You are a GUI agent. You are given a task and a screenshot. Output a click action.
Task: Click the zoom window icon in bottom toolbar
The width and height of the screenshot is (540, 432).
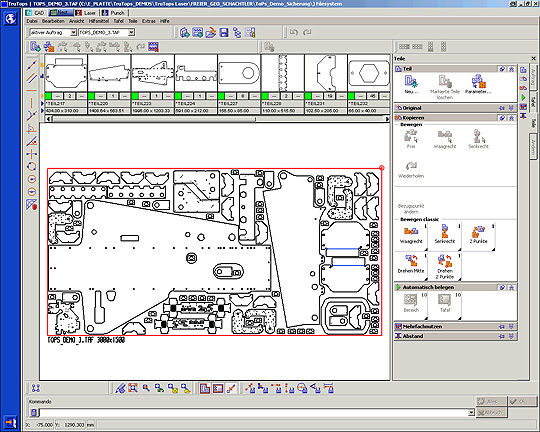(x=133, y=388)
